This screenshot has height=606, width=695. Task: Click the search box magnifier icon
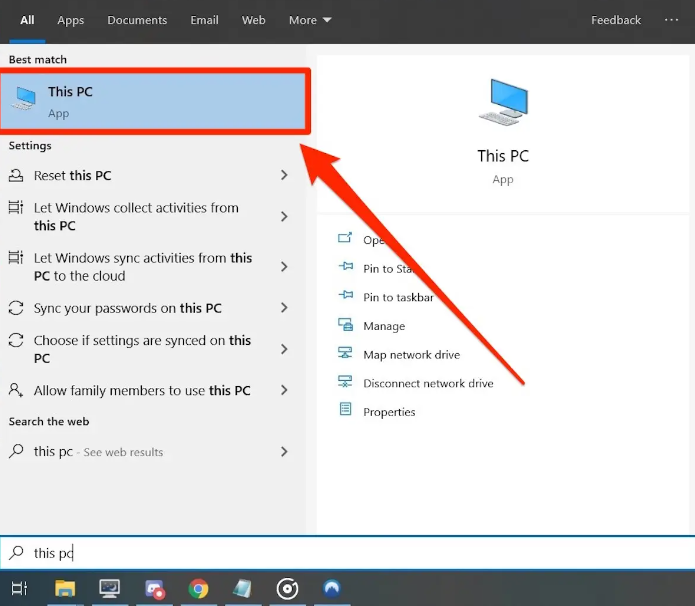(16, 552)
